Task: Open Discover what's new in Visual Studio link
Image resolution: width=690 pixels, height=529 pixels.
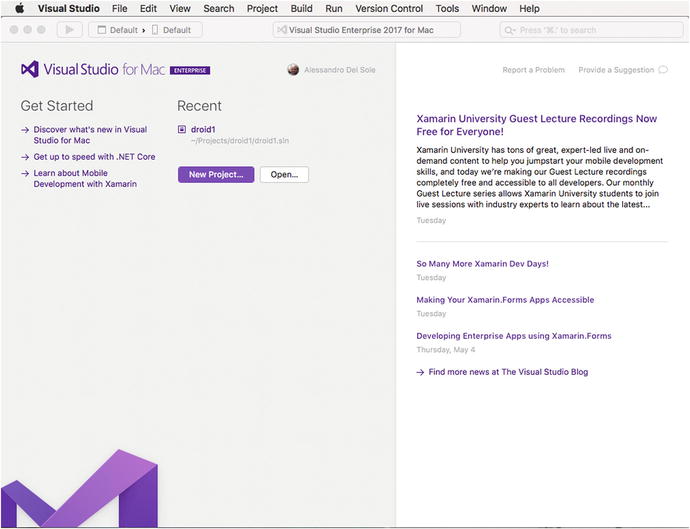Action: tap(90, 135)
